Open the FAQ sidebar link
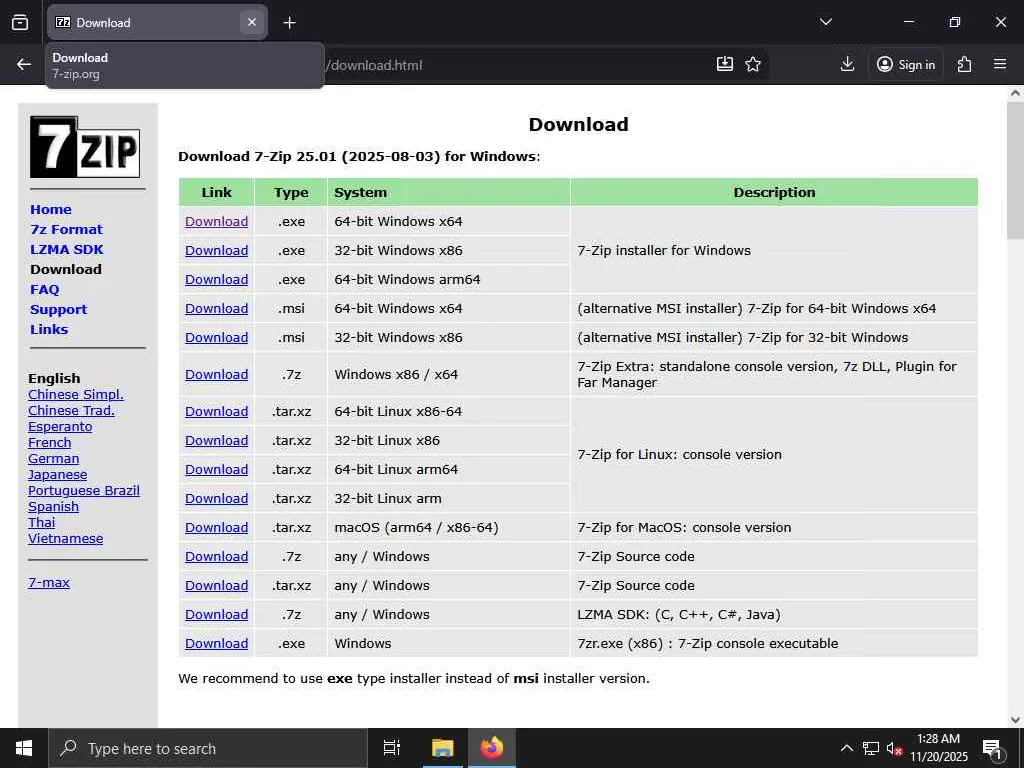Viewport: 1024px width, 768px height. [x=44, y=290]
